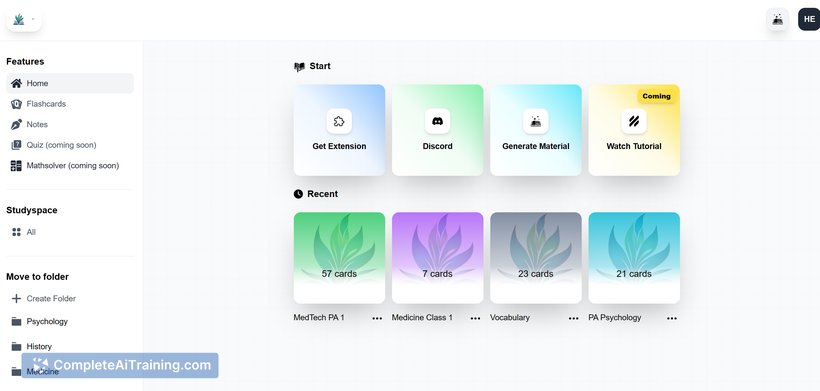The height and width of the screenshot is (391, 820).
Task: Click the puzzle-piece Get Extension icon
Action: point(339,121)
